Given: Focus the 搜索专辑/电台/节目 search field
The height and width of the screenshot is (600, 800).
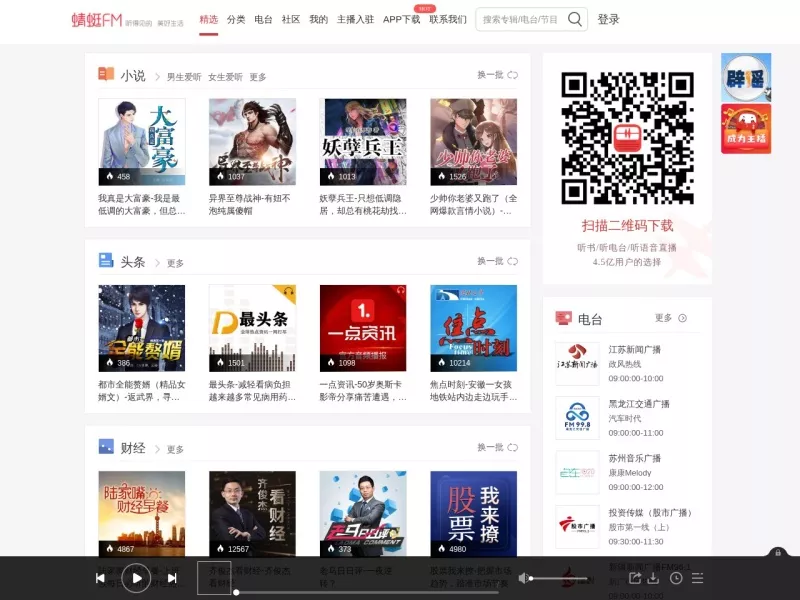Looking at the screenshot, I should (521, 19).
